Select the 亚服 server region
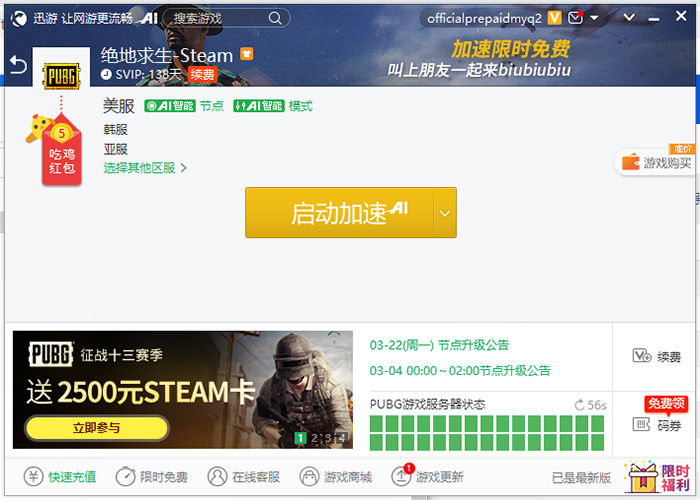This screenshot has width=700, height=500. tap(116, 149)
